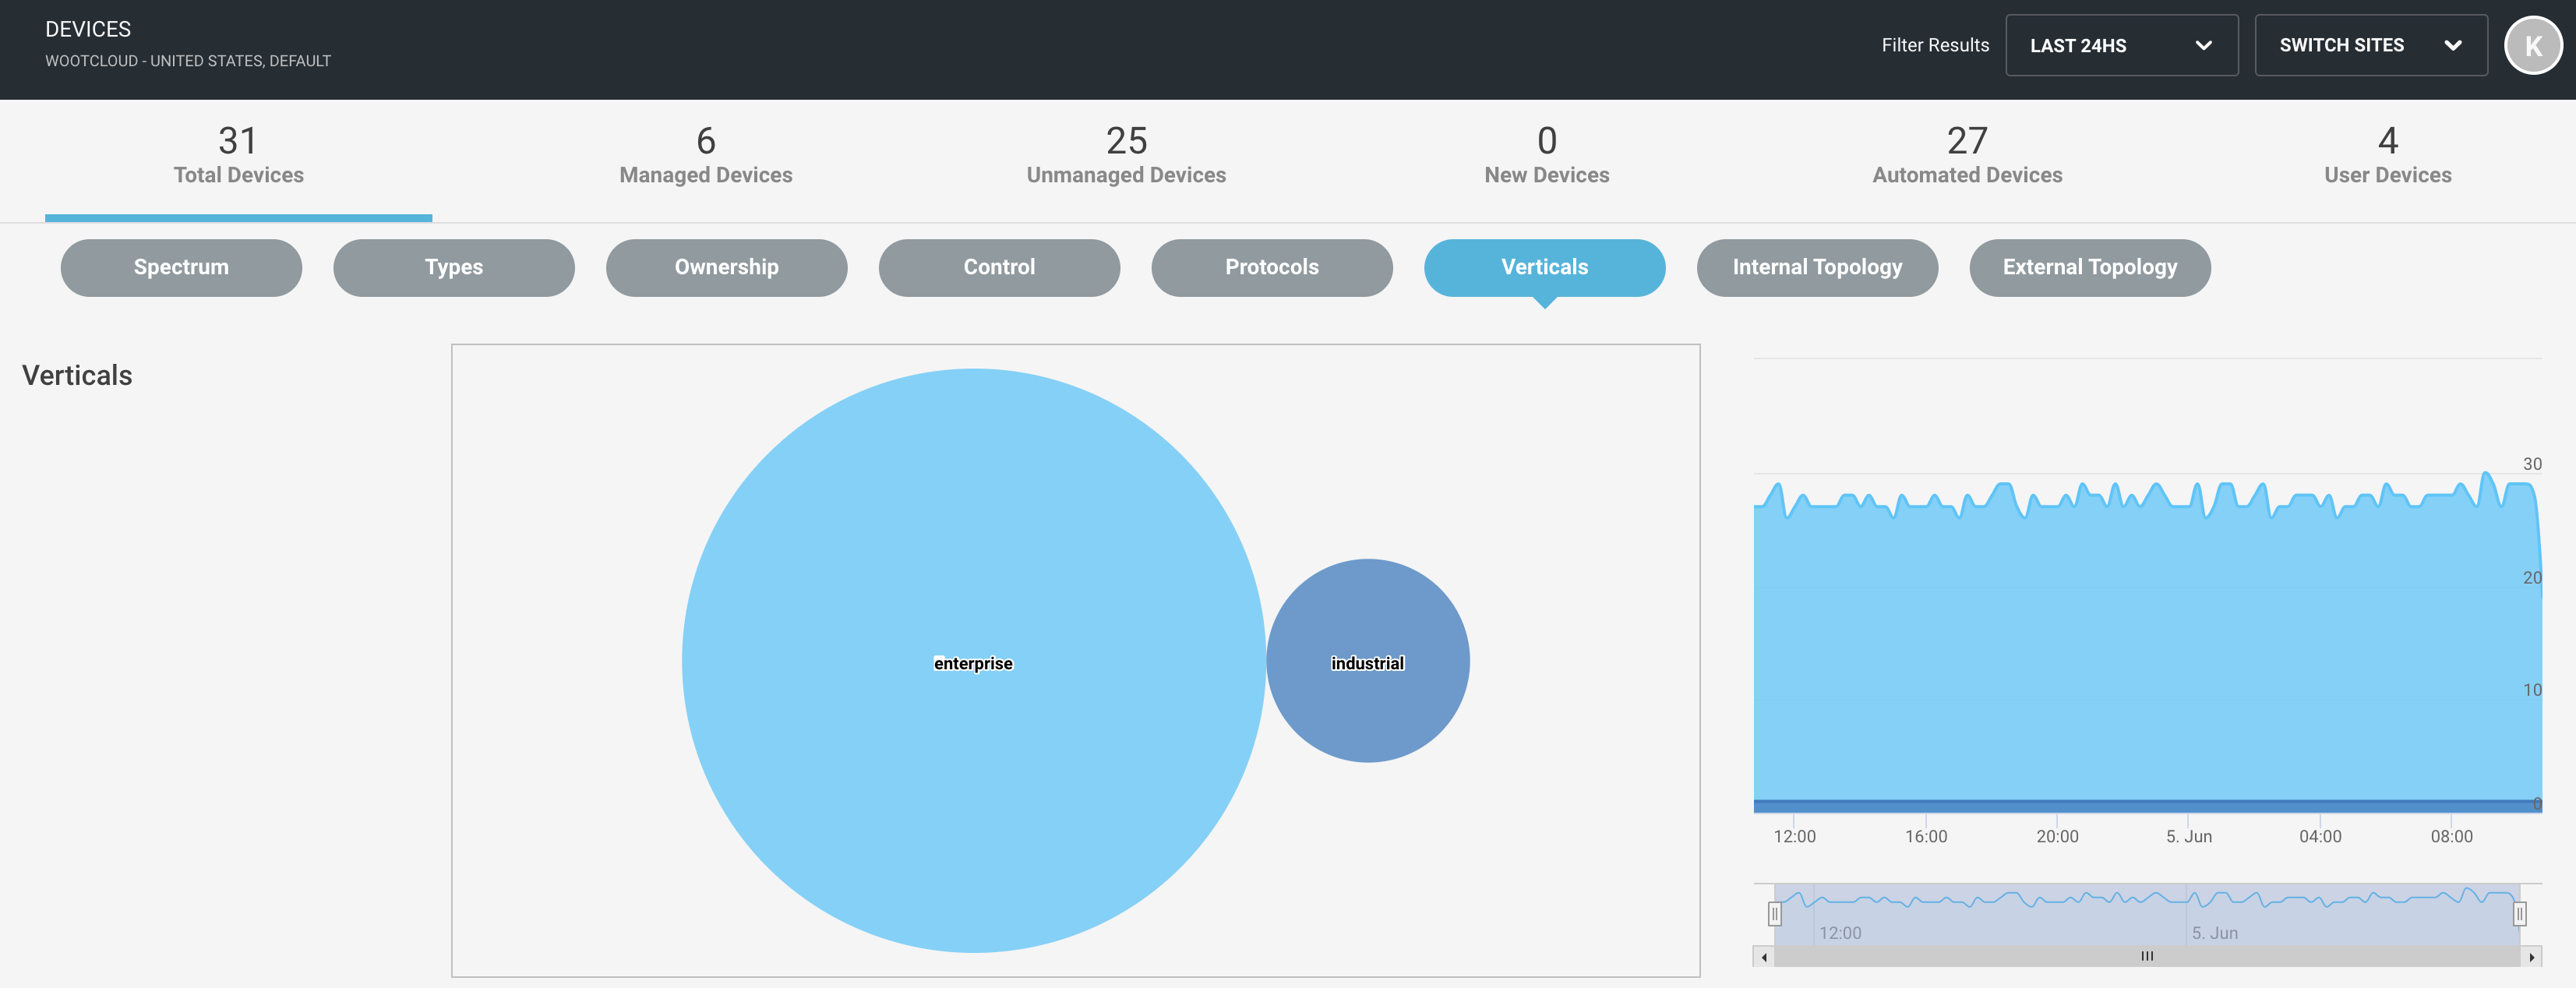This screenshot has height=988, width=2576.
Task: Open the LAST 24HS time range dropdown
Action: (x=2120, y=45)
